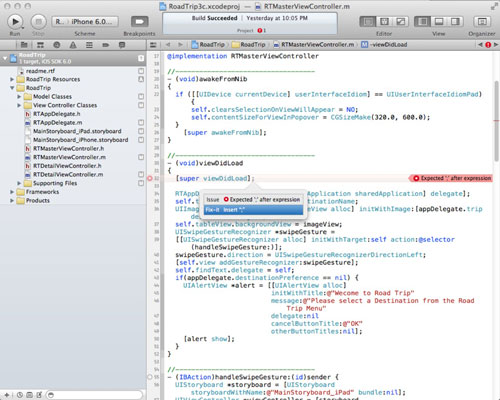This screenshot has height=400, width=500.
Task: Jump to the next issue arrow
Action: point(496,45)
